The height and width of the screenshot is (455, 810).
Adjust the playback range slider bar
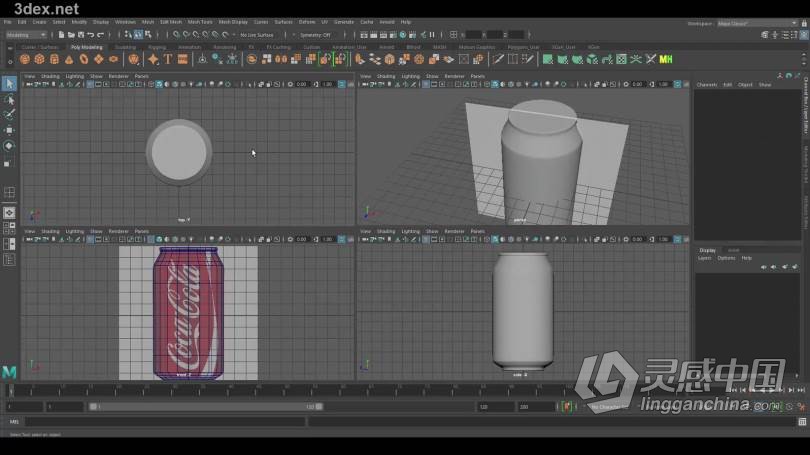click(x=206, y=407)
